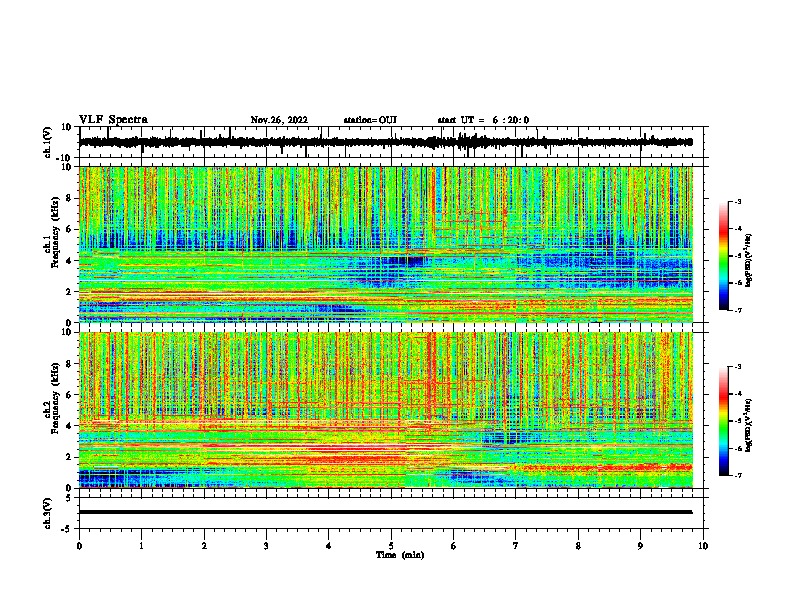Click the "ch.3(V)" axis label

point(48,513)
